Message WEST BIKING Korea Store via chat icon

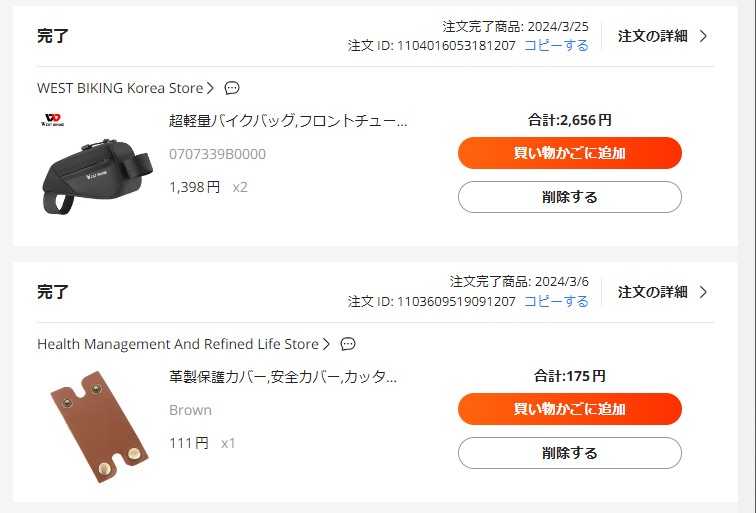[232, 88]
